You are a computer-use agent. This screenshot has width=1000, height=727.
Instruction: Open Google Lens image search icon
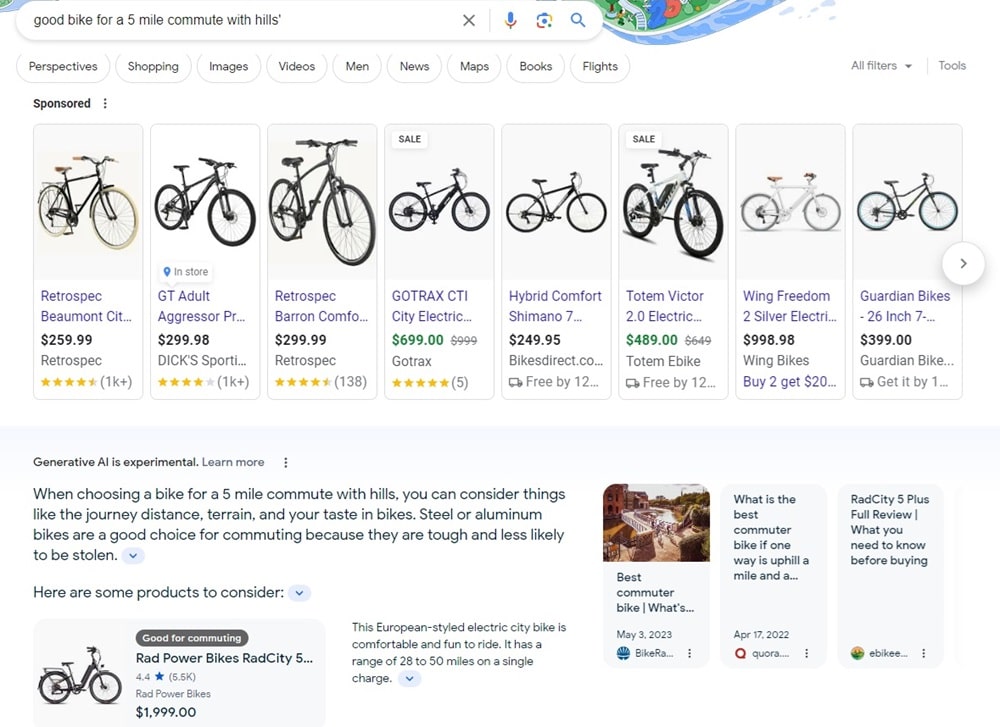pyautogui.click(x=543, y=20)
